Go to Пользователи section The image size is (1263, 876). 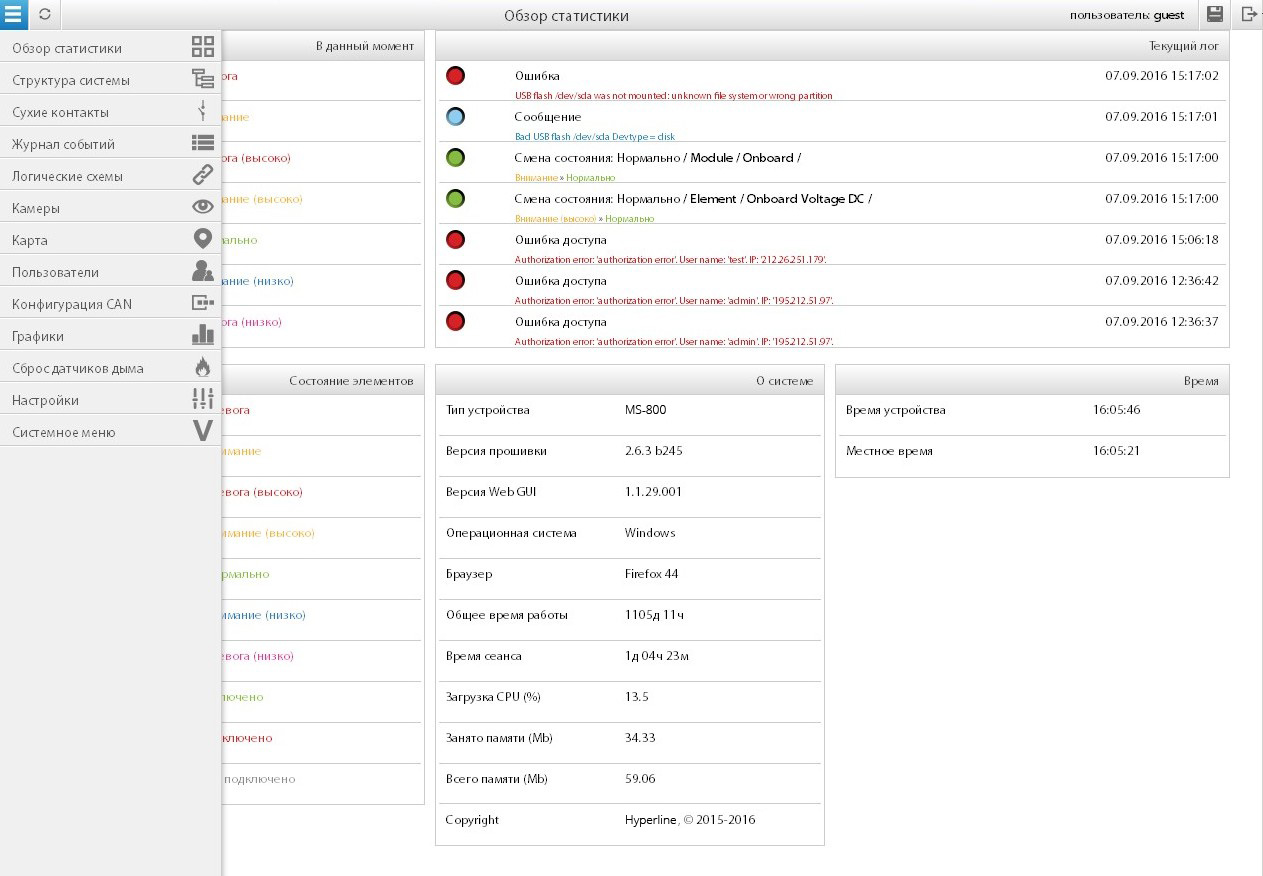coord(110,271)
